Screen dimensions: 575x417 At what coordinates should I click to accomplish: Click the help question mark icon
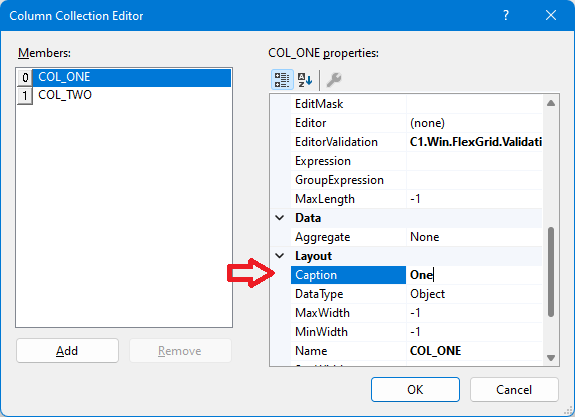pyautogui.click(x=506, y=15)
